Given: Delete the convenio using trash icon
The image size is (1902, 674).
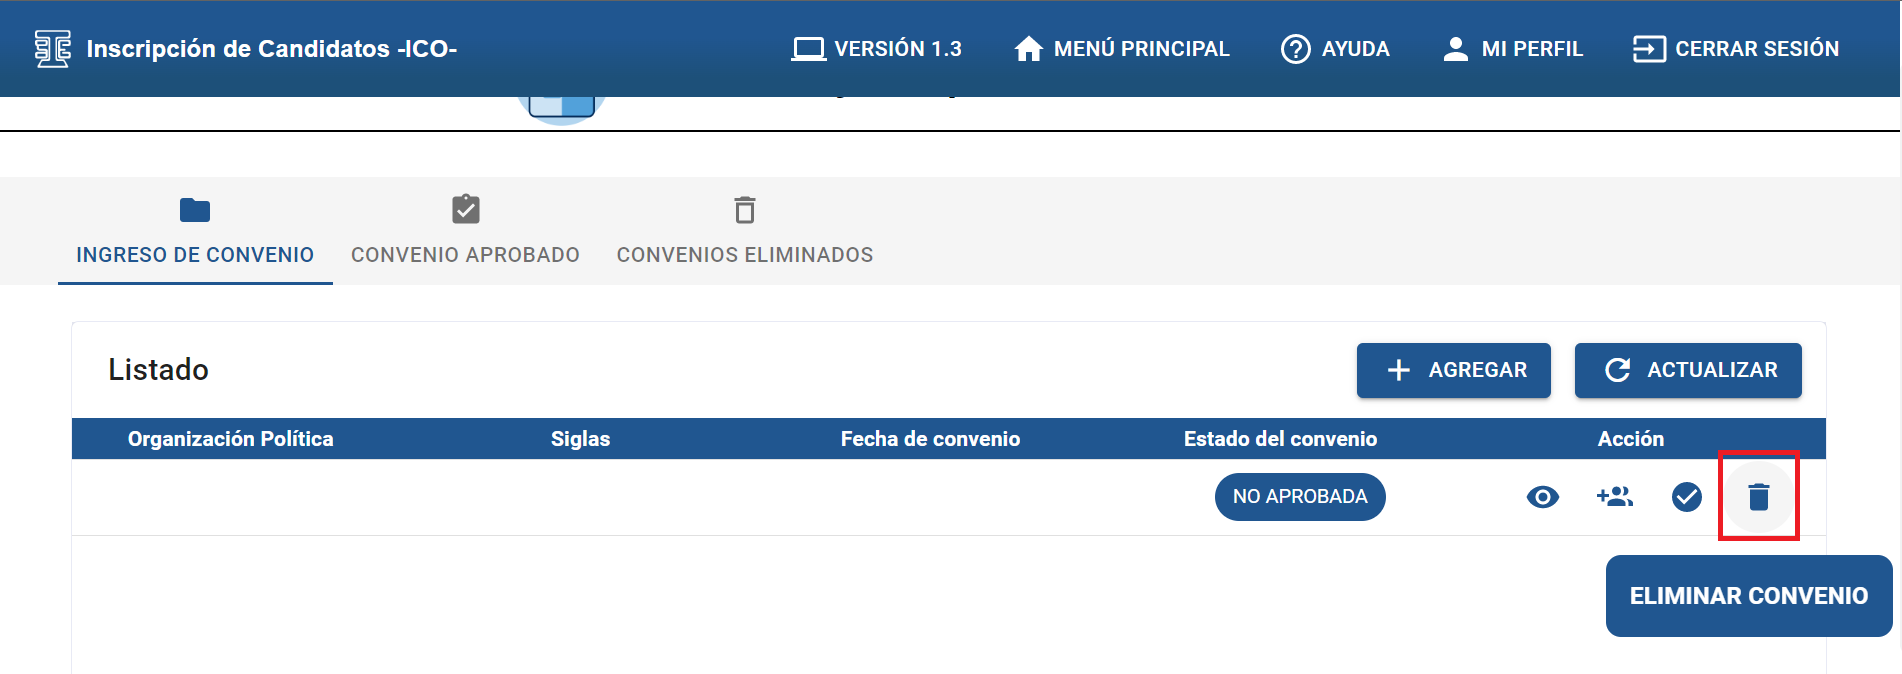Looking at the screenshot, I should (1758, 497).
